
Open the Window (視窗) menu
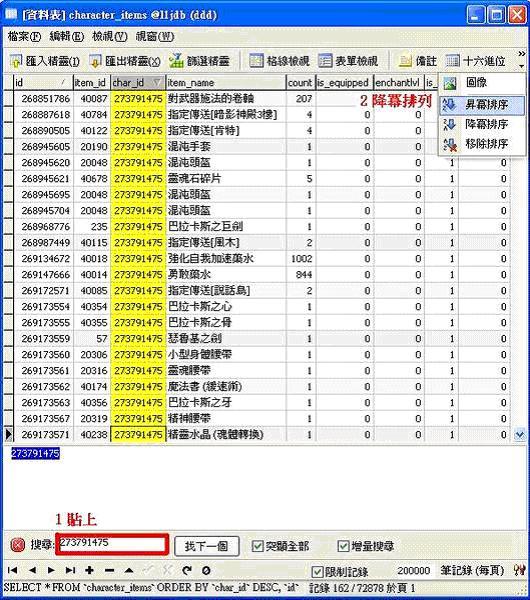(x=155, y=36)
